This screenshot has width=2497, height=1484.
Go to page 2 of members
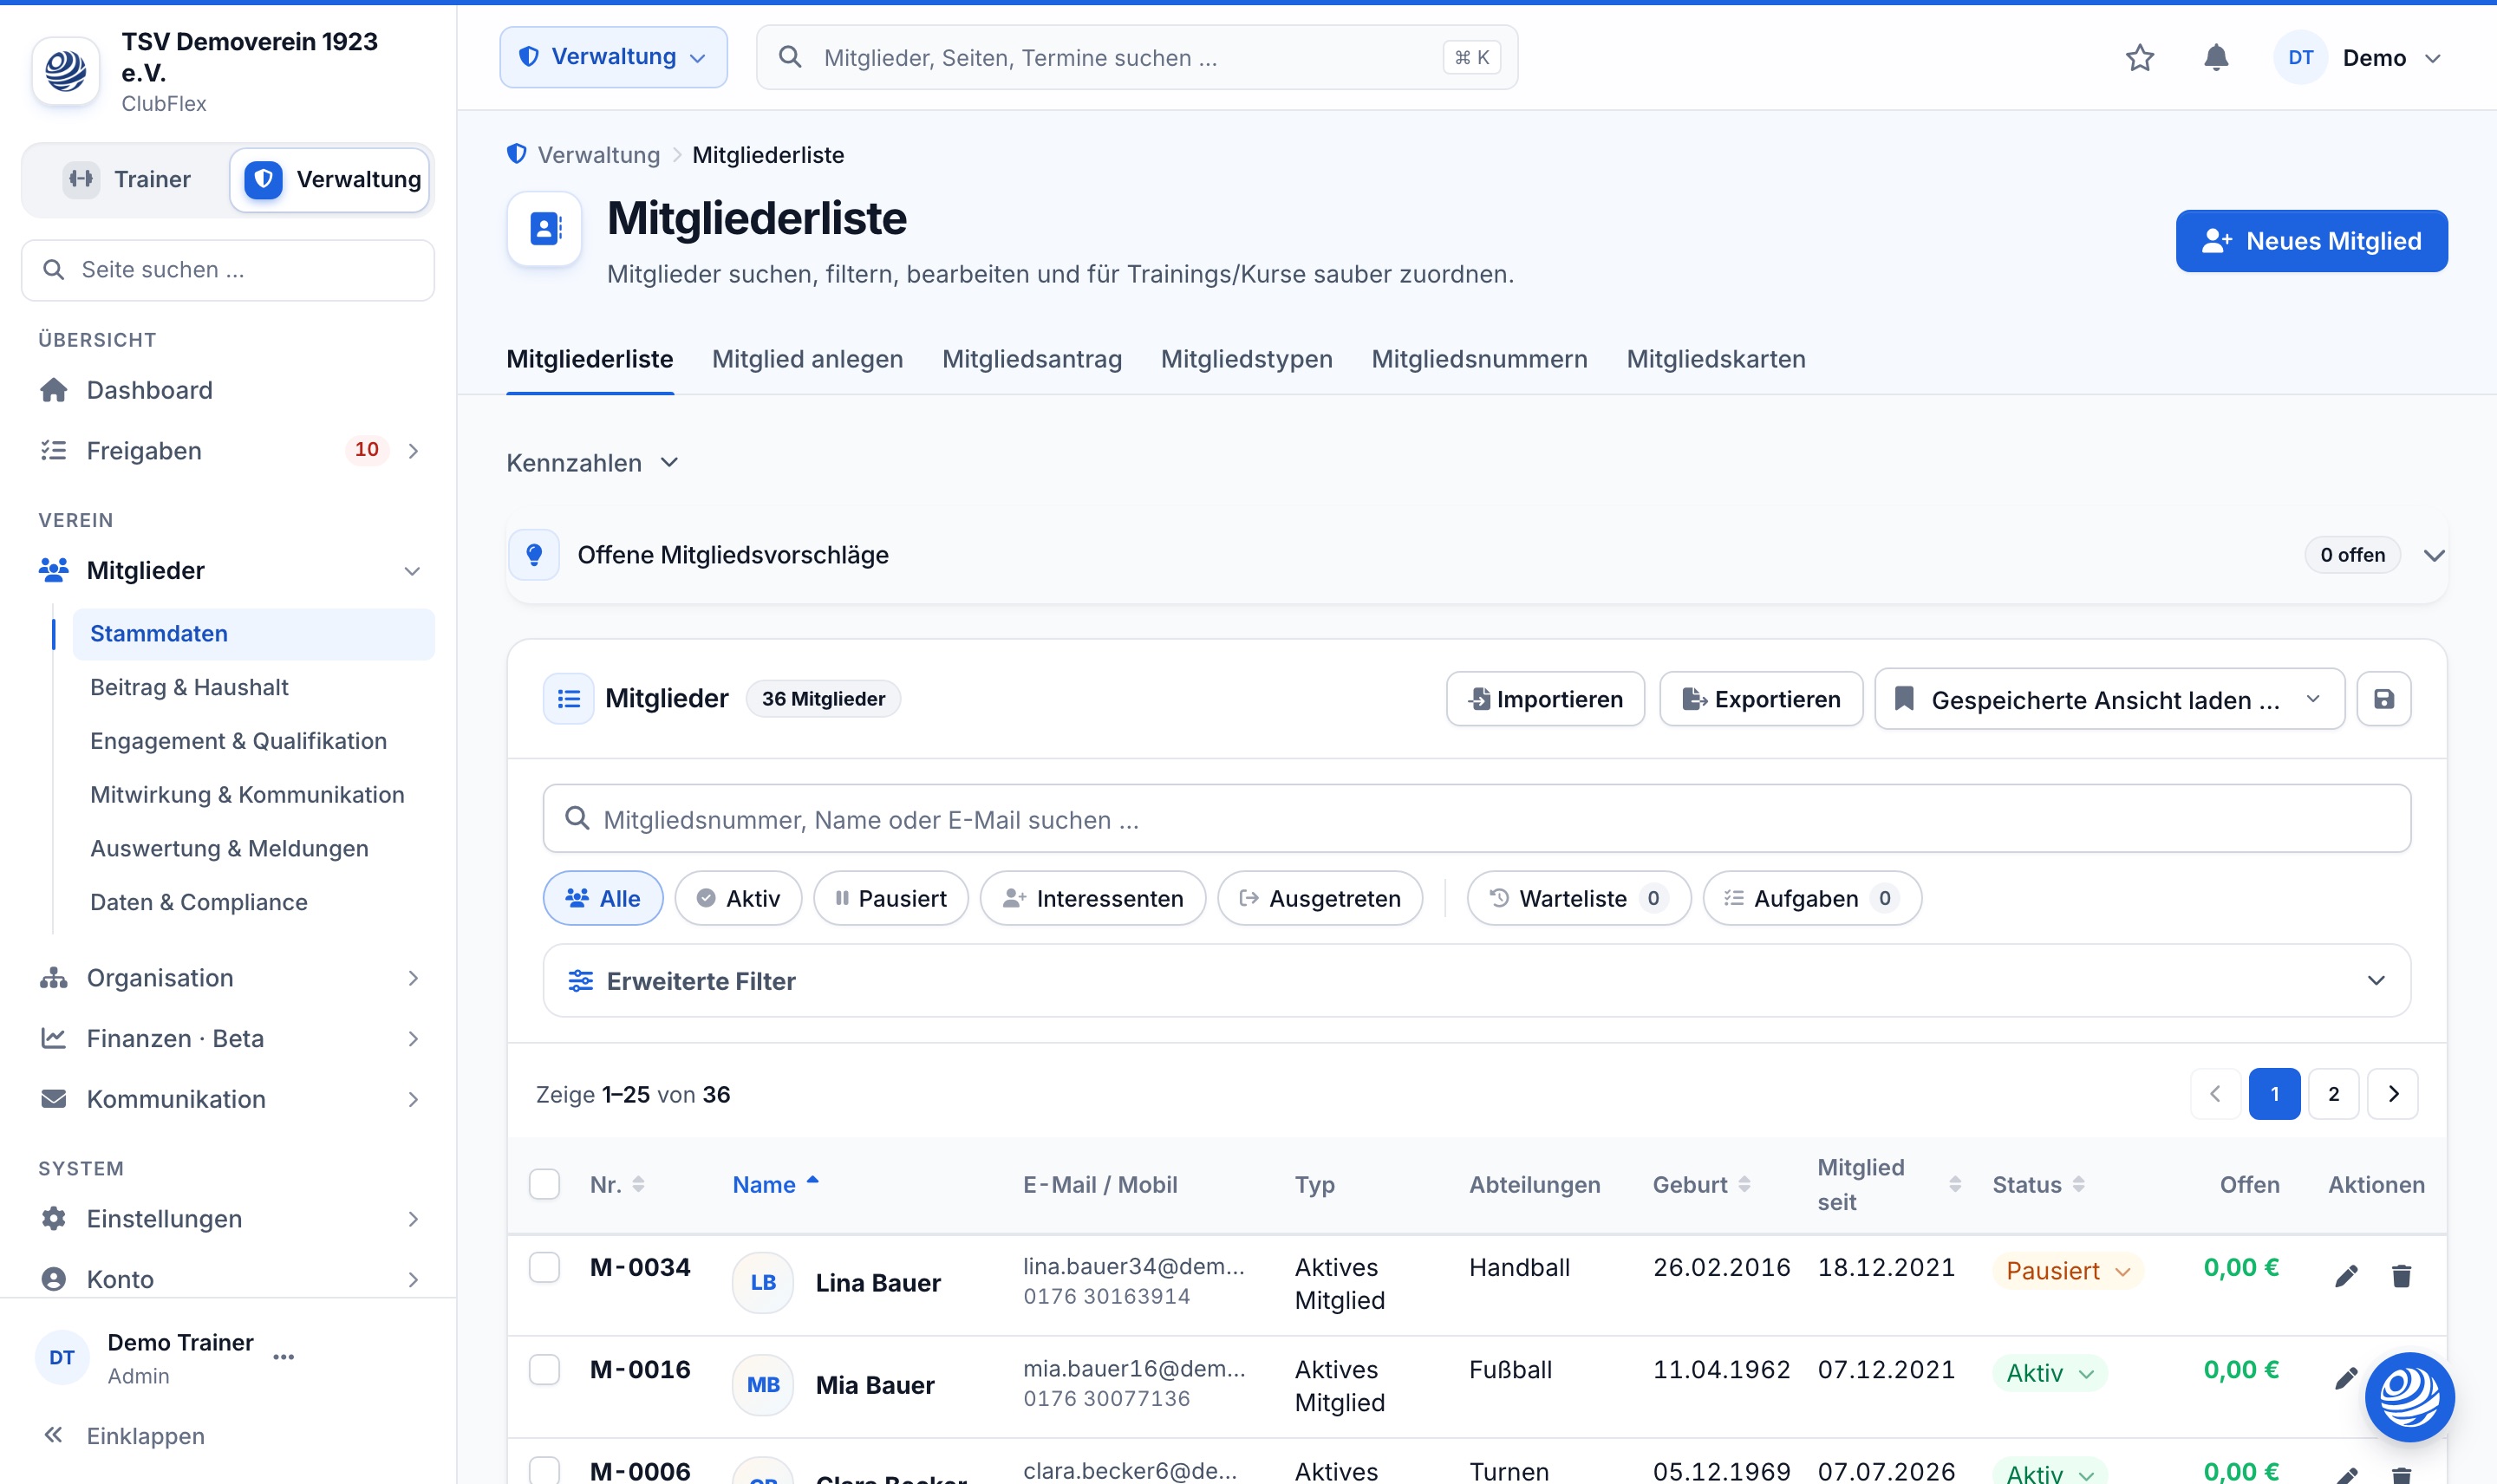(x=2333, y=1094)
